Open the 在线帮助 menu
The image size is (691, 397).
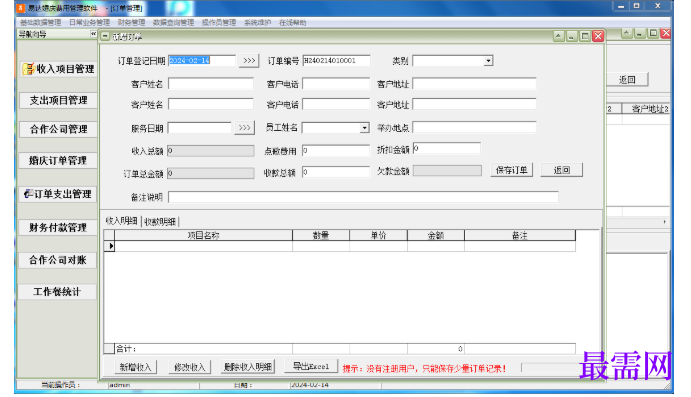click(293, 22)
